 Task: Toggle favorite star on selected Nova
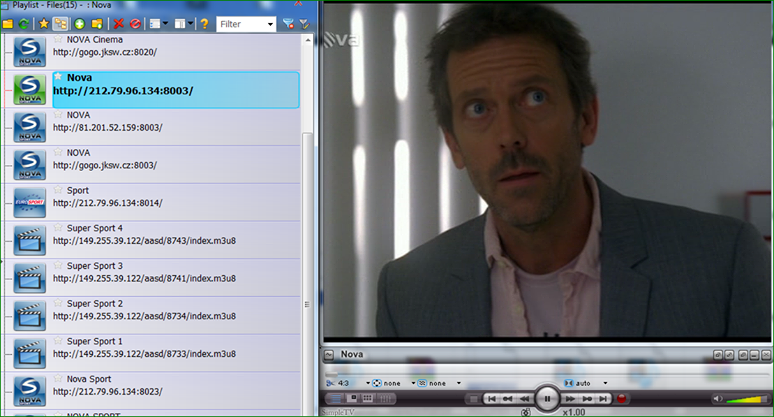click(x=58, y=76)
